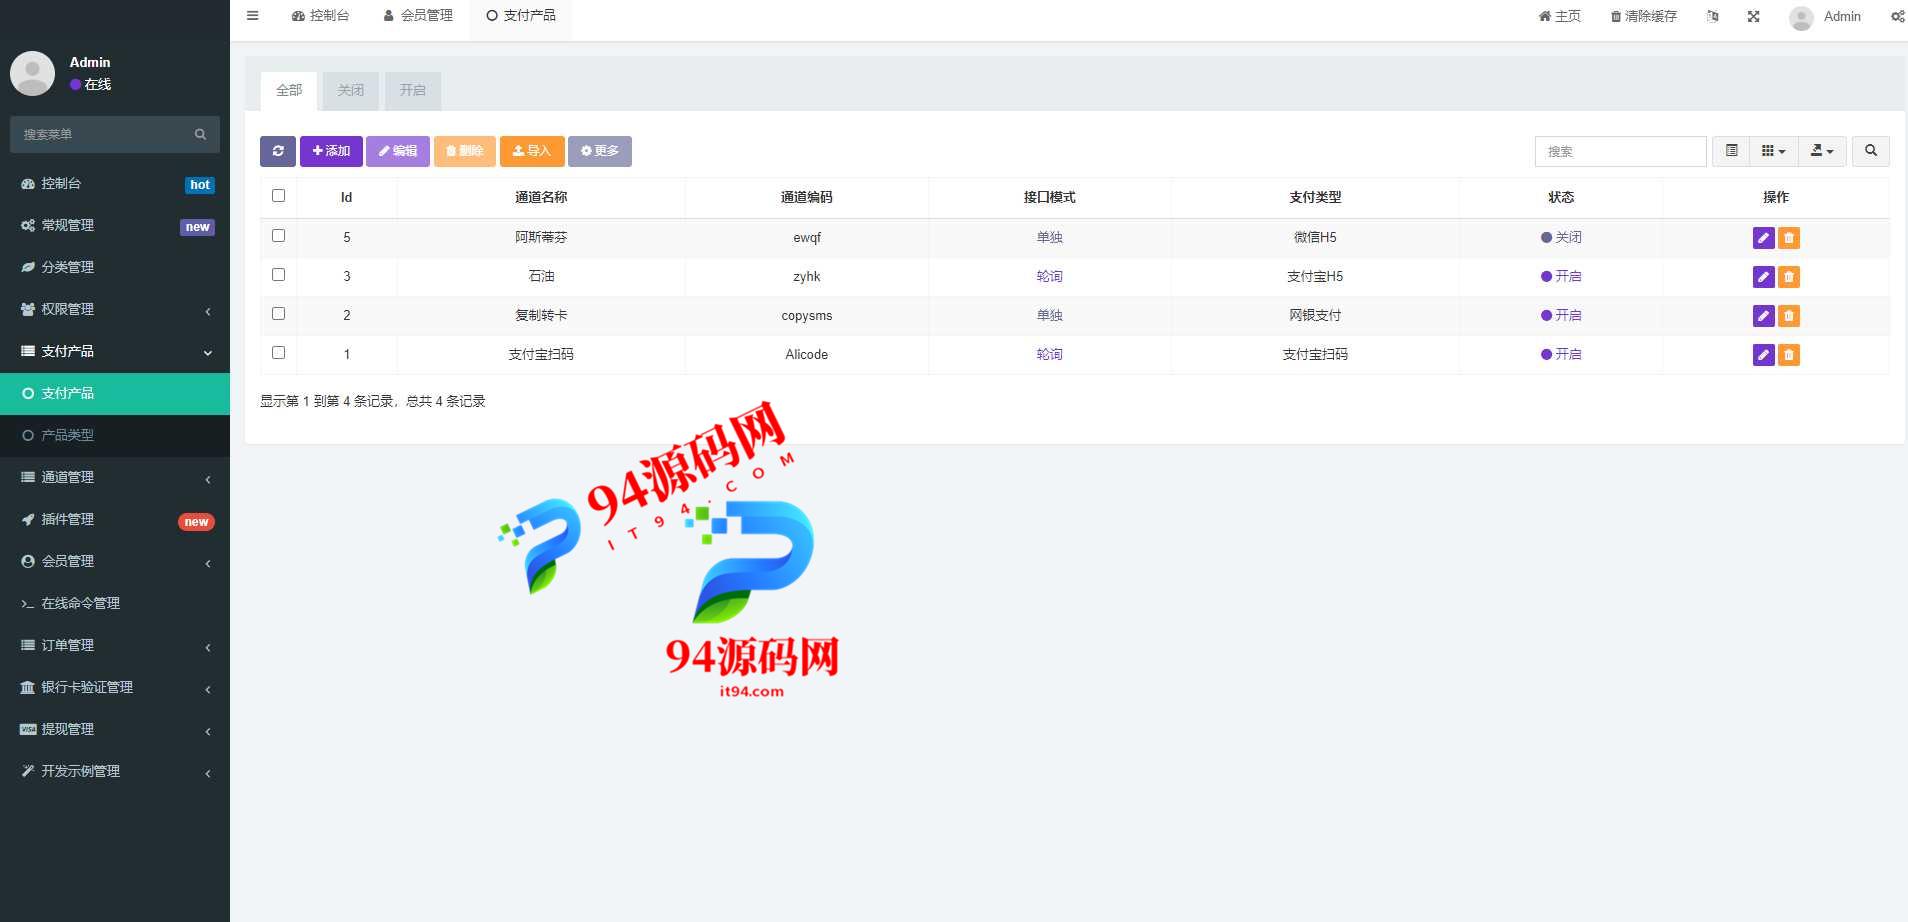Image resolution: width=1908 pixels, height=922 pixels.
Task: Open 产品类型 submenu item
Action: 115,436
